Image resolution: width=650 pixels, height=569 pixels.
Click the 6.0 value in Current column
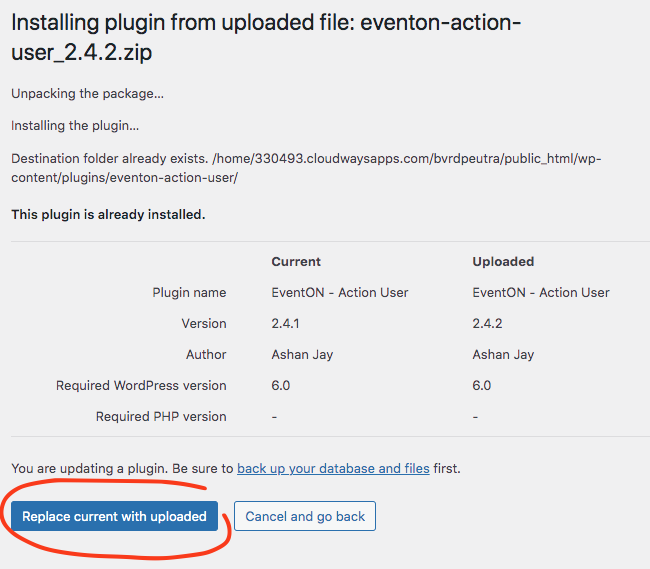pos(281,385)
